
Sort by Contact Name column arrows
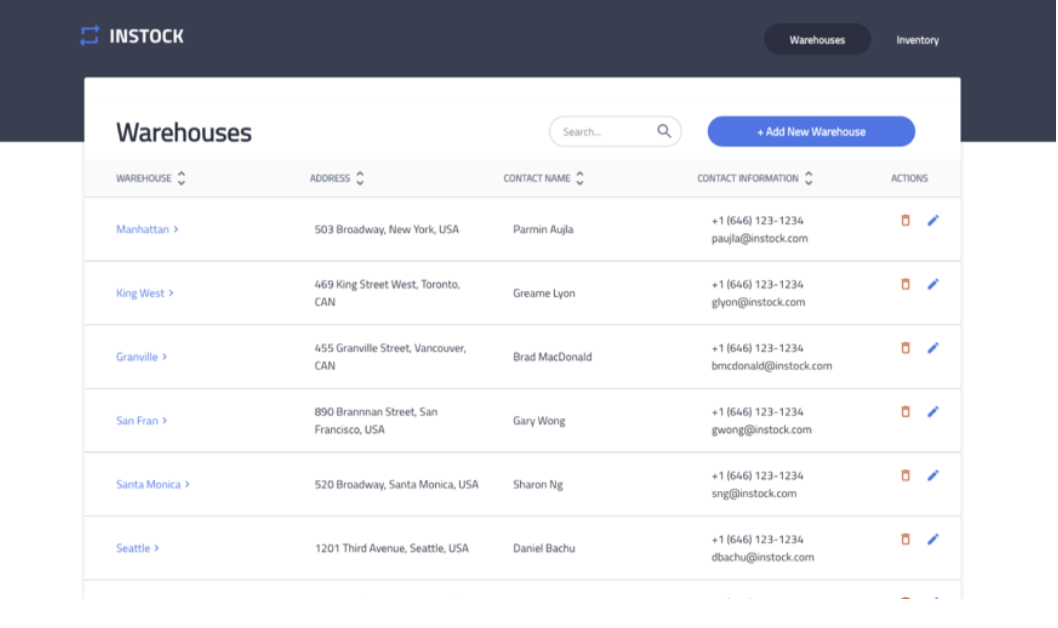pos(580,179)
